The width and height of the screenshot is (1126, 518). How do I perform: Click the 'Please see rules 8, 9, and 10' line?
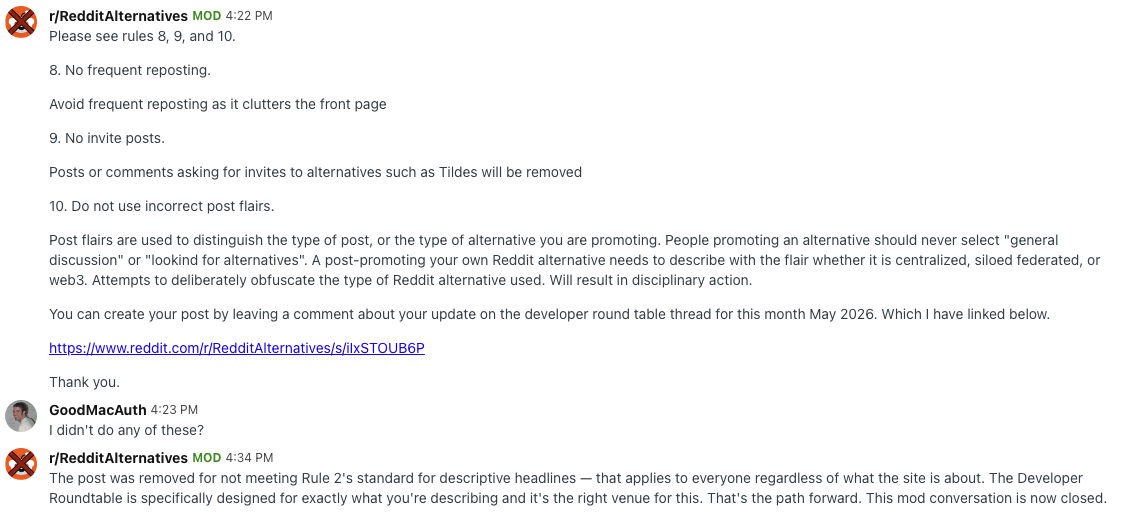(142, 37)
